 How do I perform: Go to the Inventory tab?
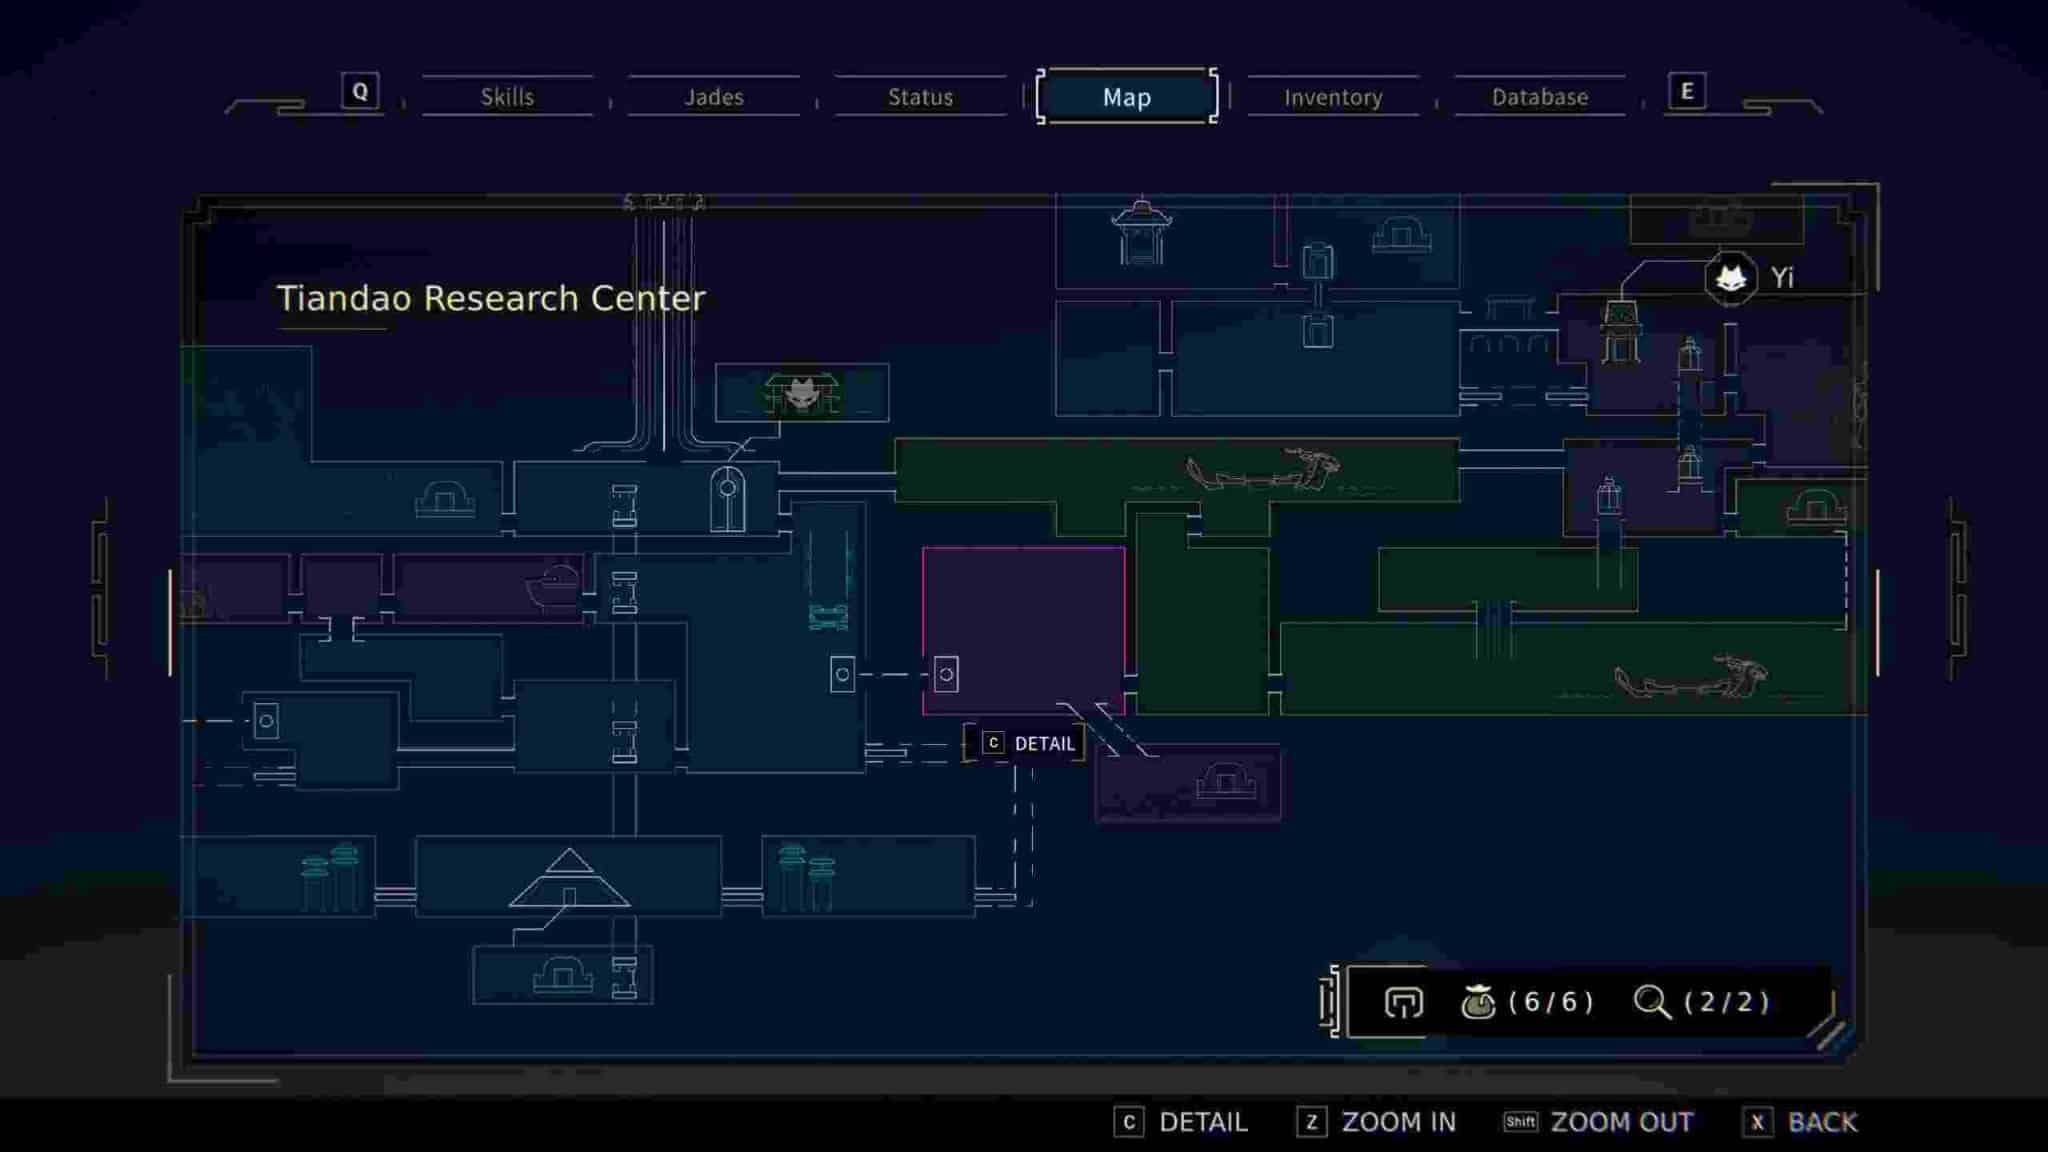[1333, 97]
